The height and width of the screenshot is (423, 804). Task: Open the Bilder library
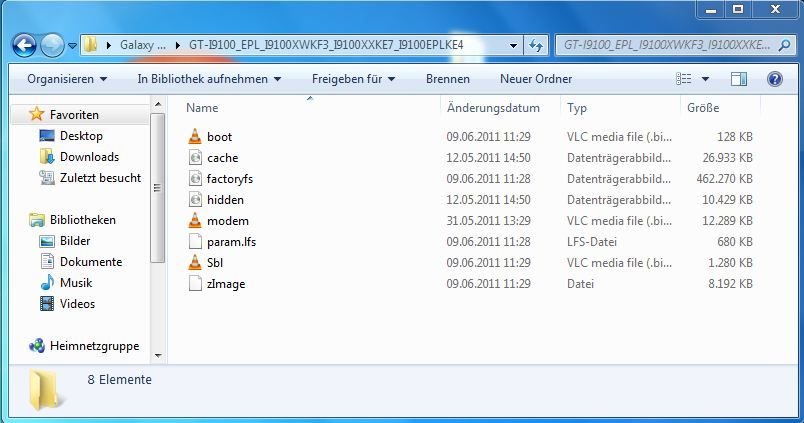tap(75, 241)
